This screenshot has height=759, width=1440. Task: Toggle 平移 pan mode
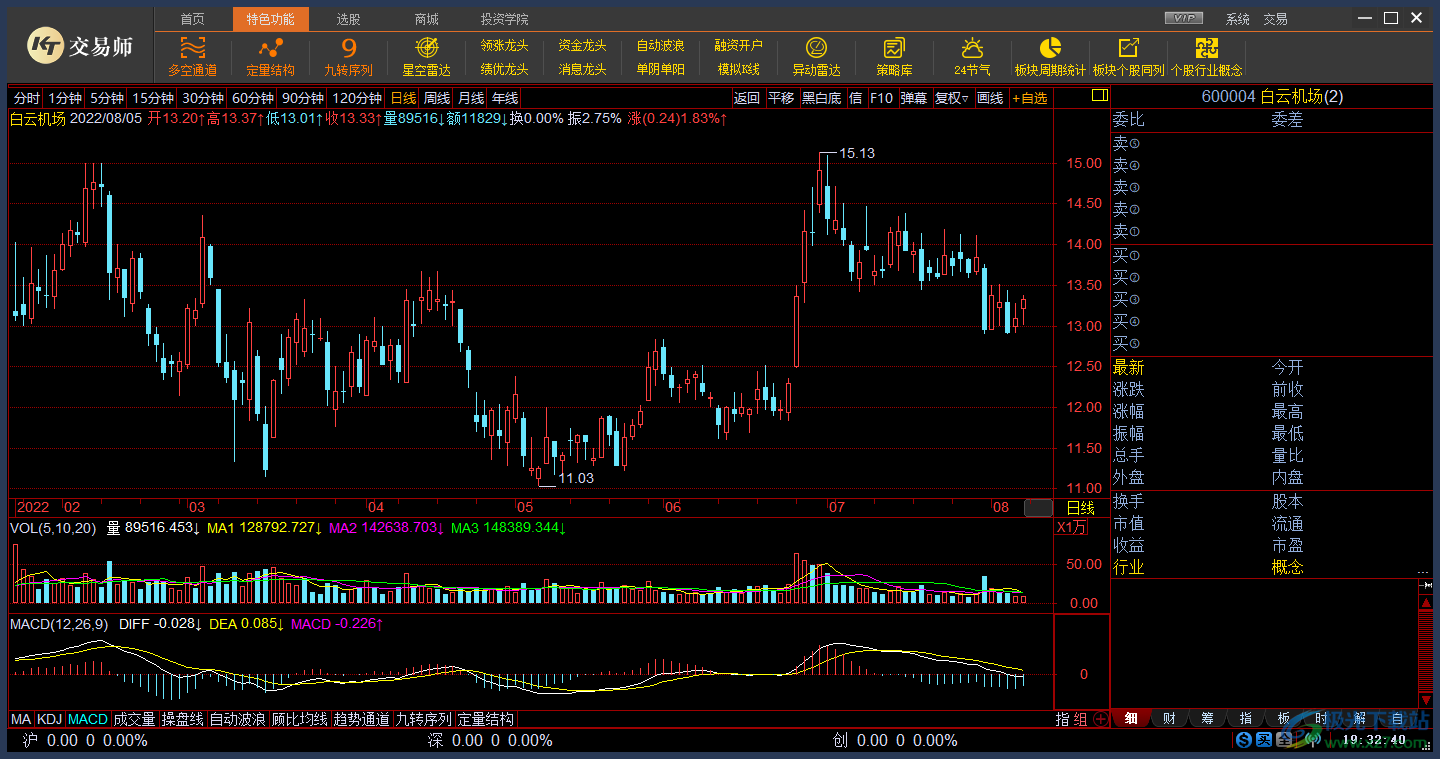pyautogui.click(x=781, y=98)
